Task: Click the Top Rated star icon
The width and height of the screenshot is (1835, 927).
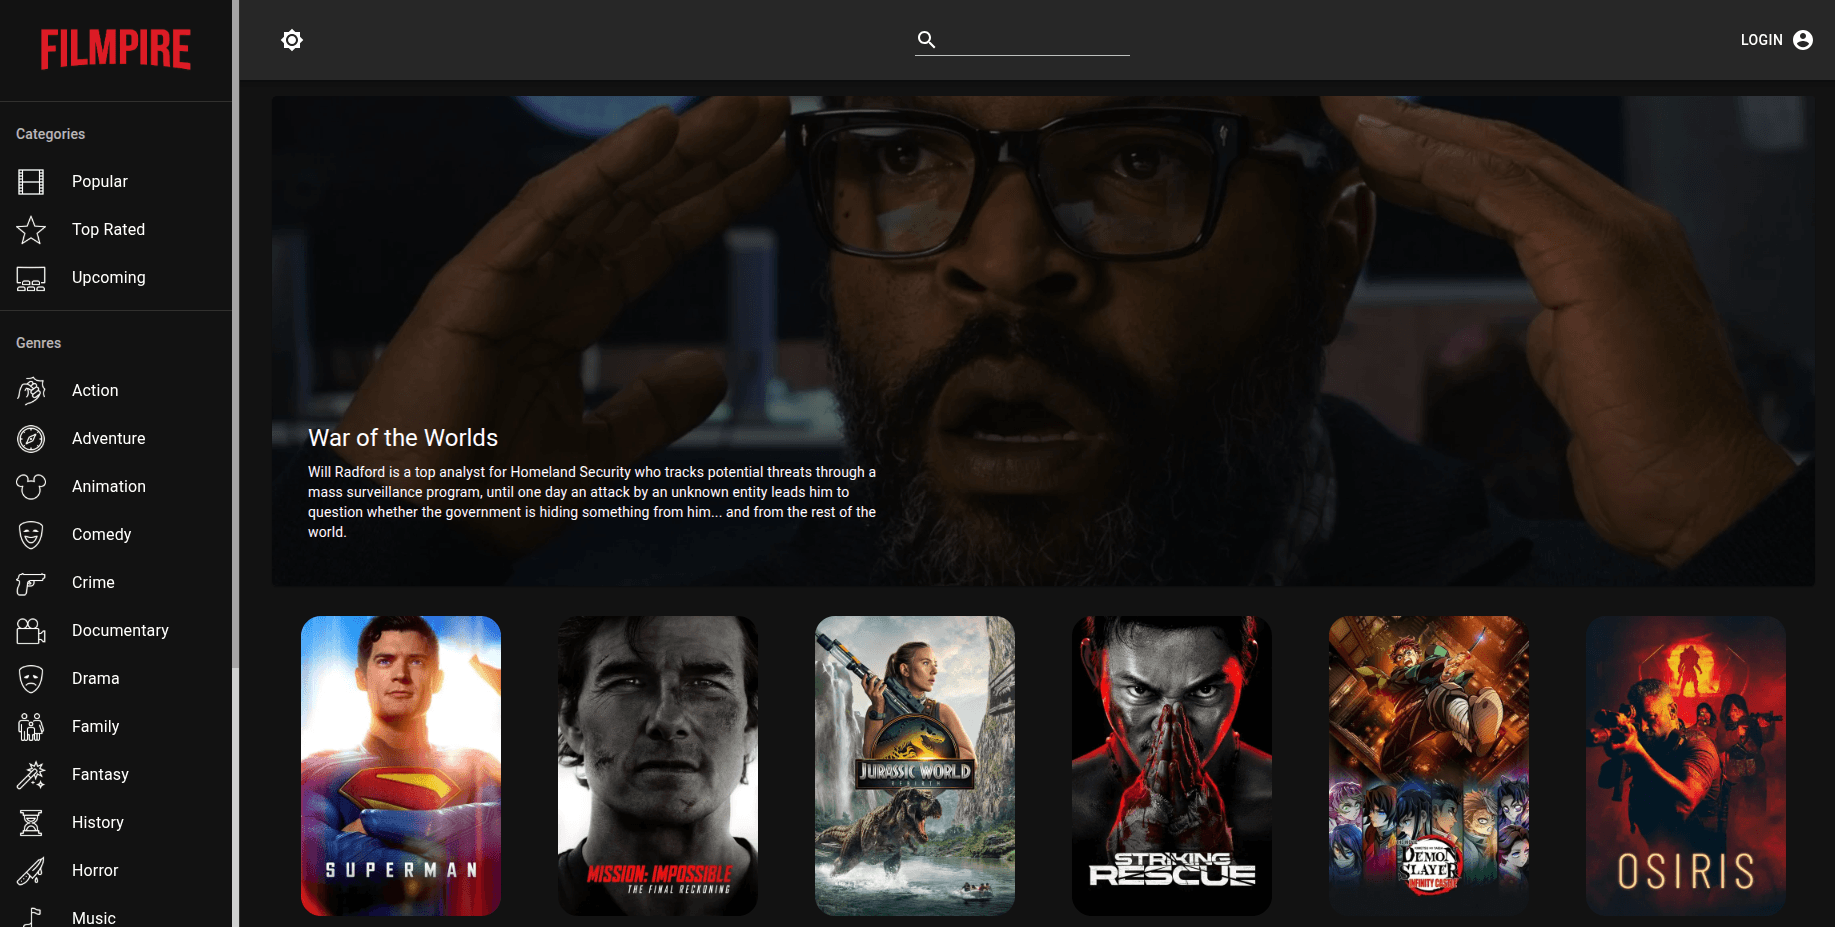Action: pos(31,230)
